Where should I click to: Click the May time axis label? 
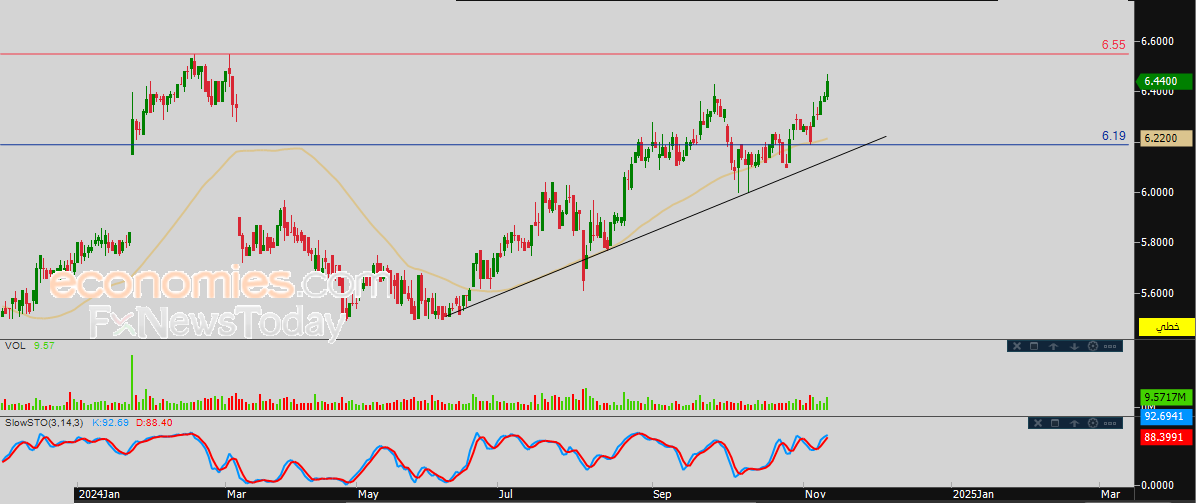(x=369, y=496)
